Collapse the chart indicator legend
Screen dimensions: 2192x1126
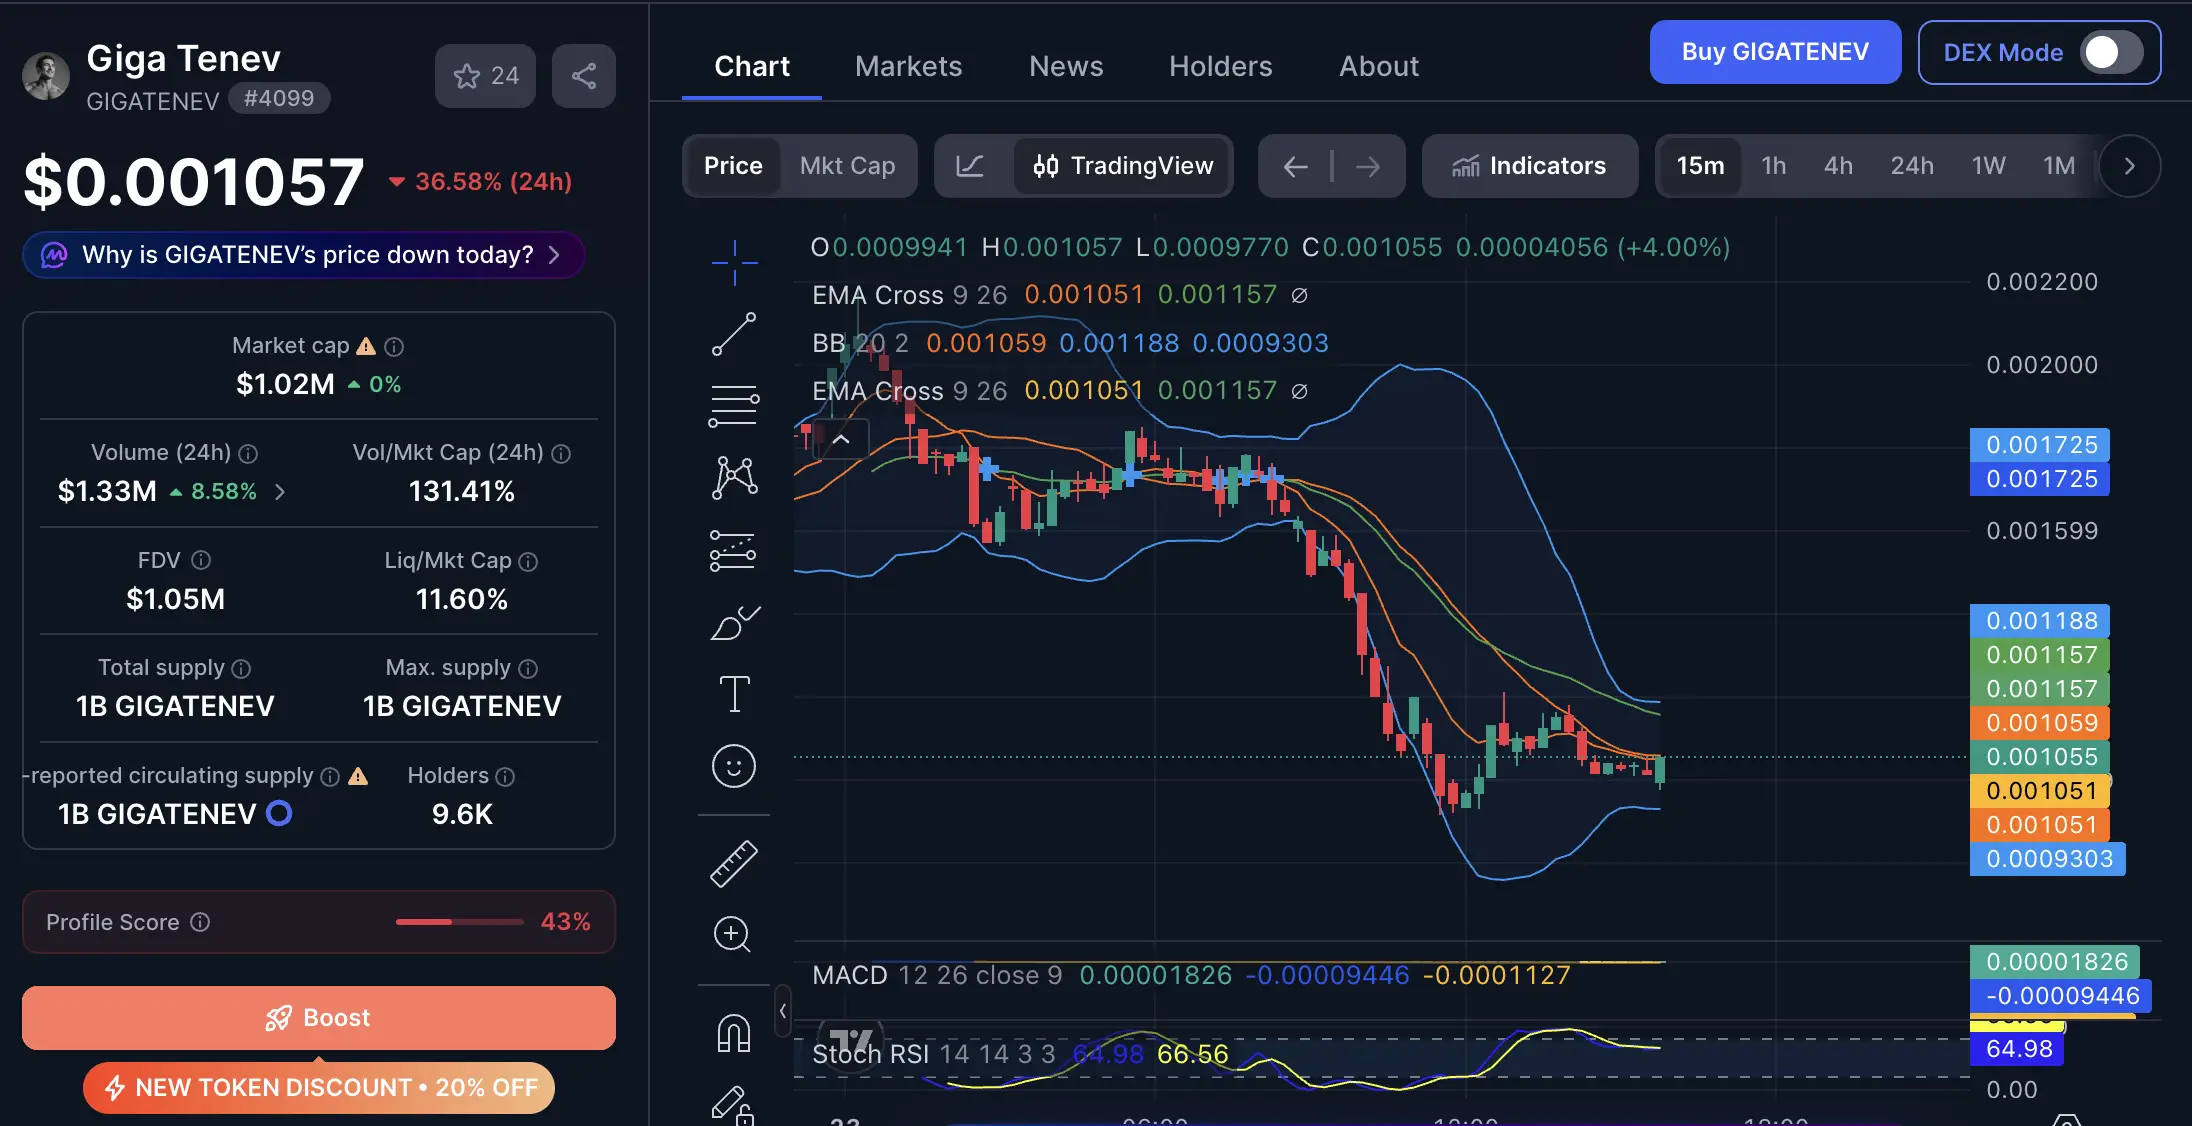(841, 439)
